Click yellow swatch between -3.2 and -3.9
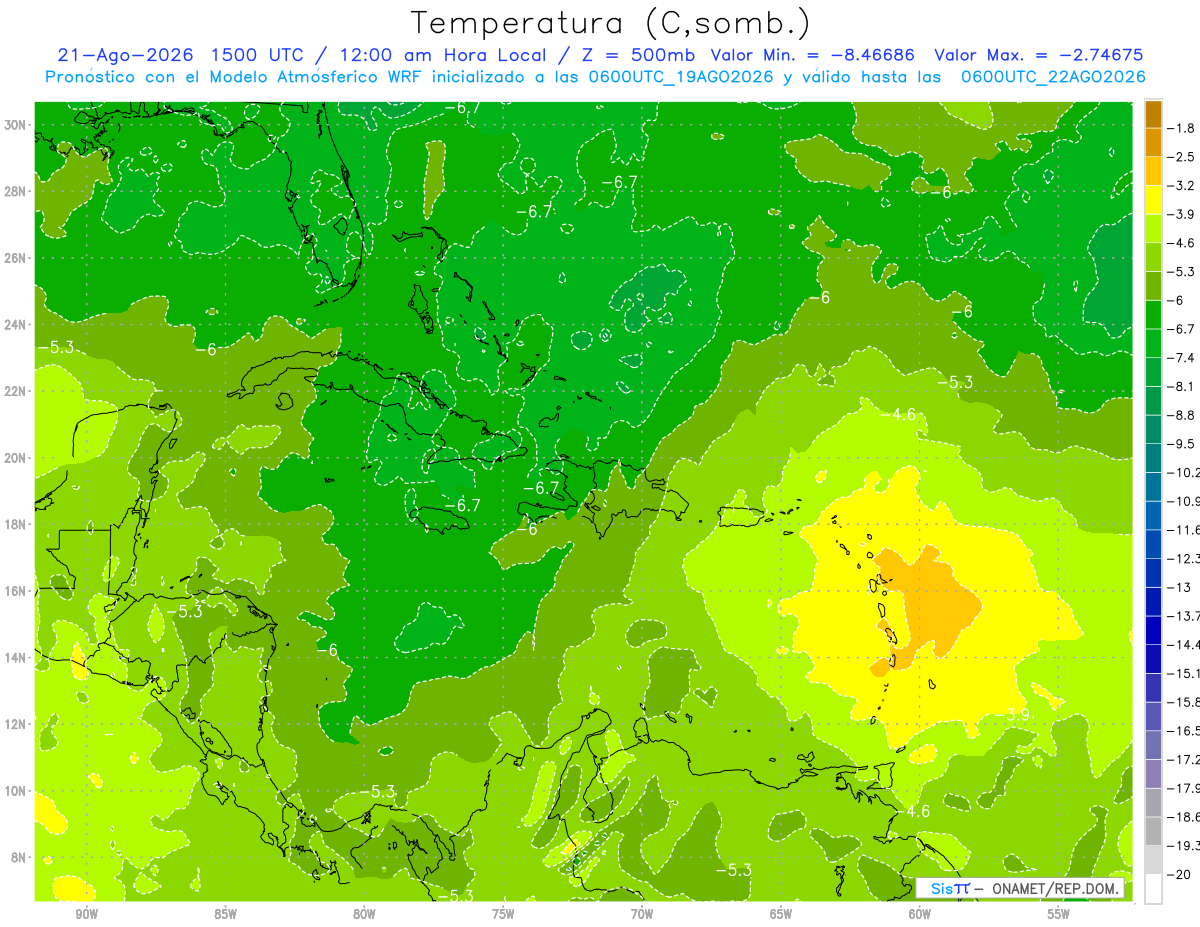 1153,200
